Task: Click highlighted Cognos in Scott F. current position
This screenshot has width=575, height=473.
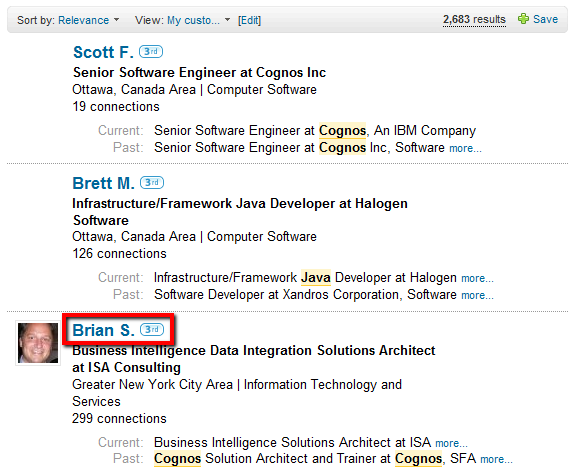Action: pyautogui.click(x=343, y=131)
